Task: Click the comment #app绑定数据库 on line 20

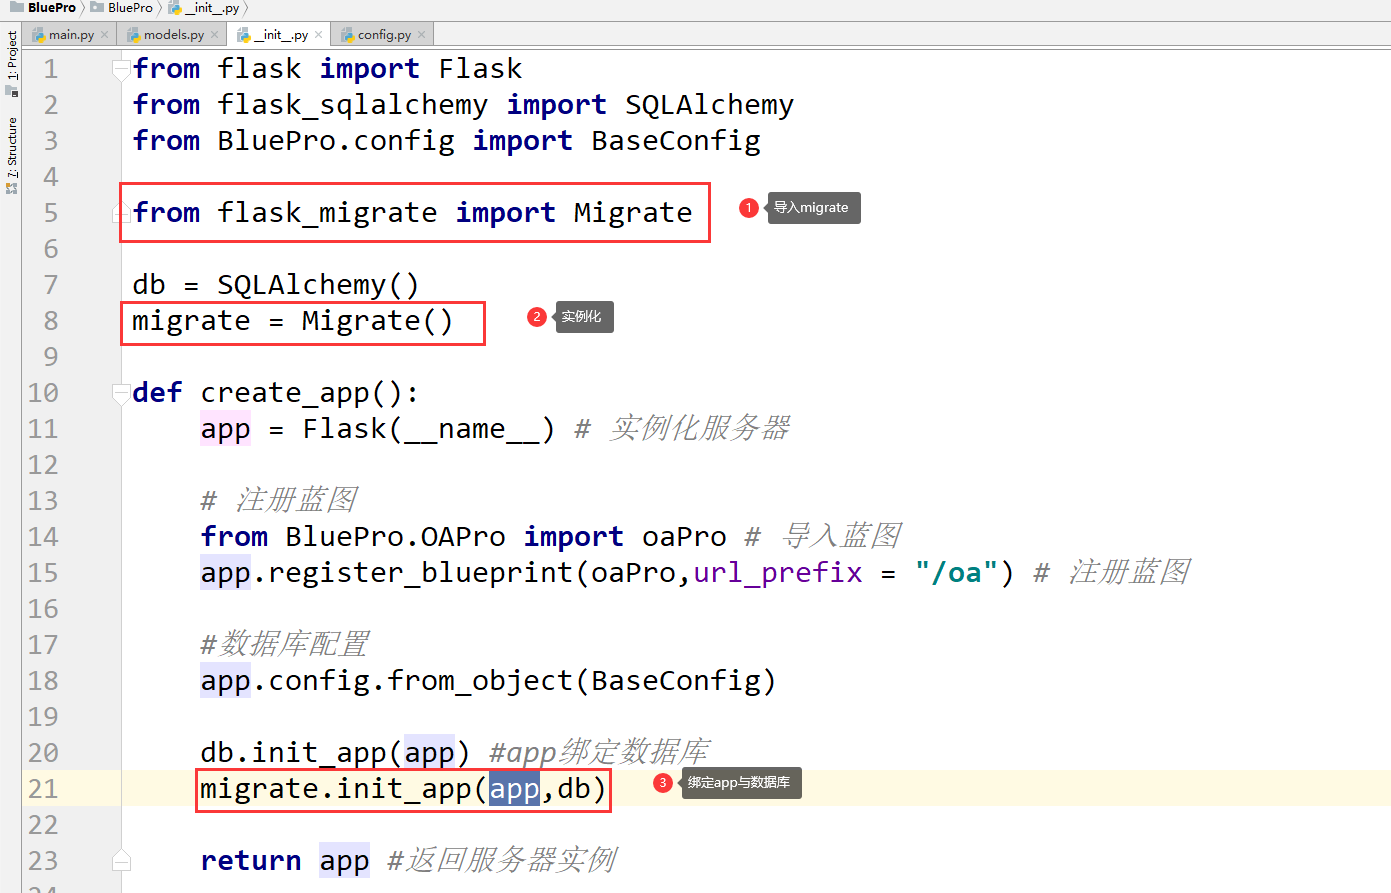Action: click(599, 752)
